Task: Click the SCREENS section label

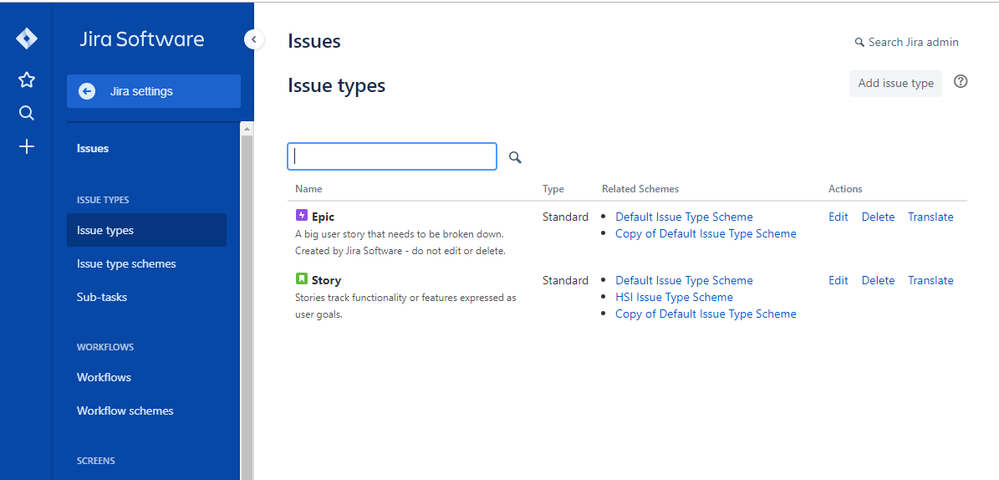Action: [x=96, y=461]
